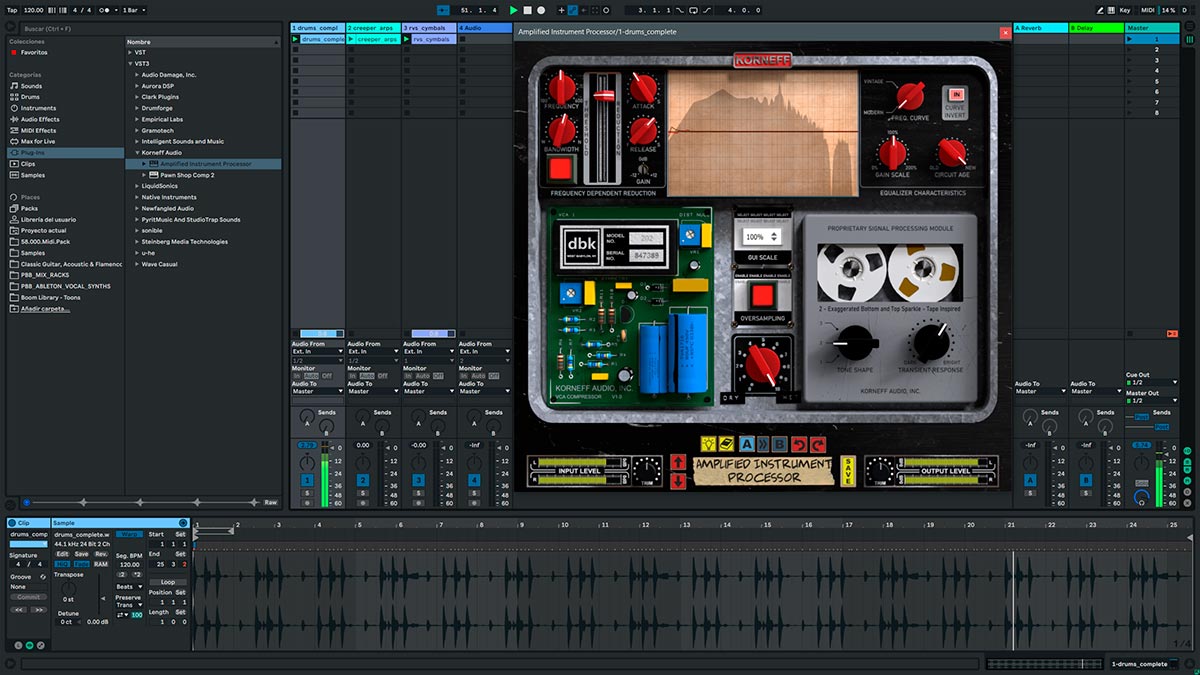Toggle the Key map mode button
This screenshot has height=675, width=1200.
(x=1124, y=10)
